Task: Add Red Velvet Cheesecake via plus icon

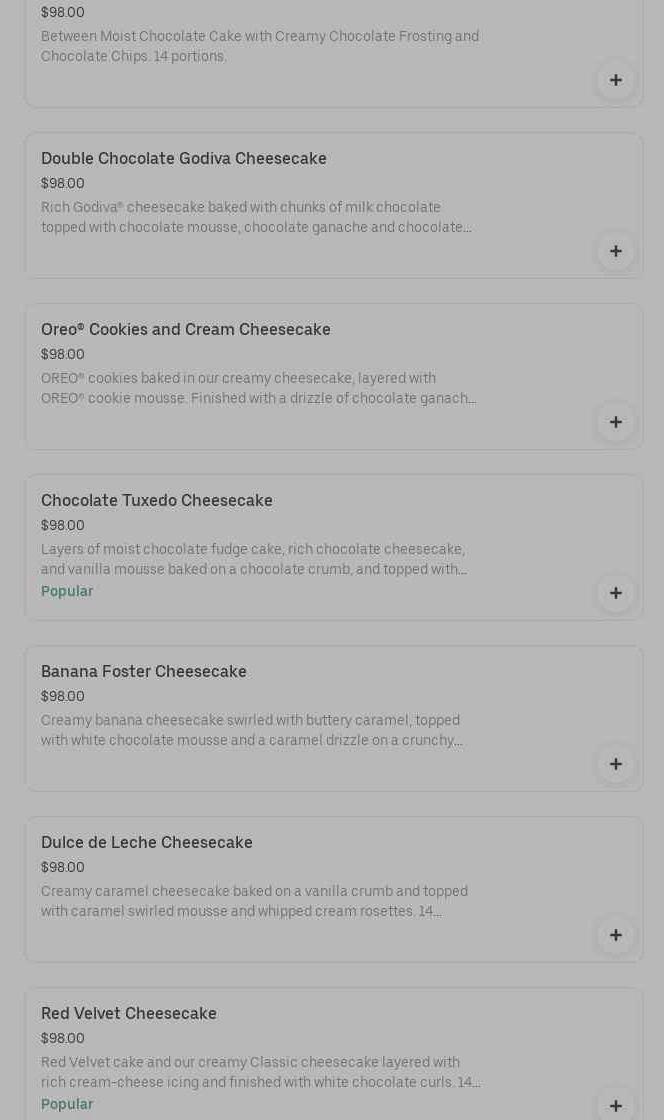Action: click(615, 1105)
